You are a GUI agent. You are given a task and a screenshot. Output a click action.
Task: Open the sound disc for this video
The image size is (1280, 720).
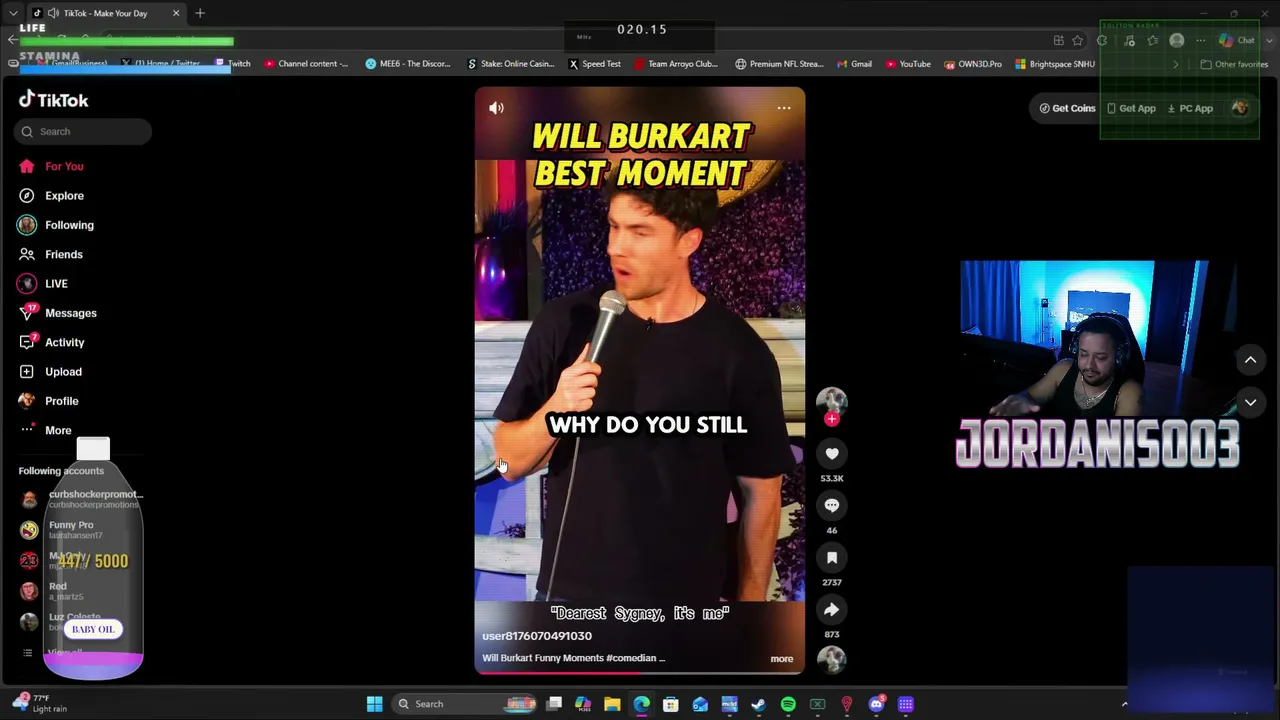[x=831, y=658]
